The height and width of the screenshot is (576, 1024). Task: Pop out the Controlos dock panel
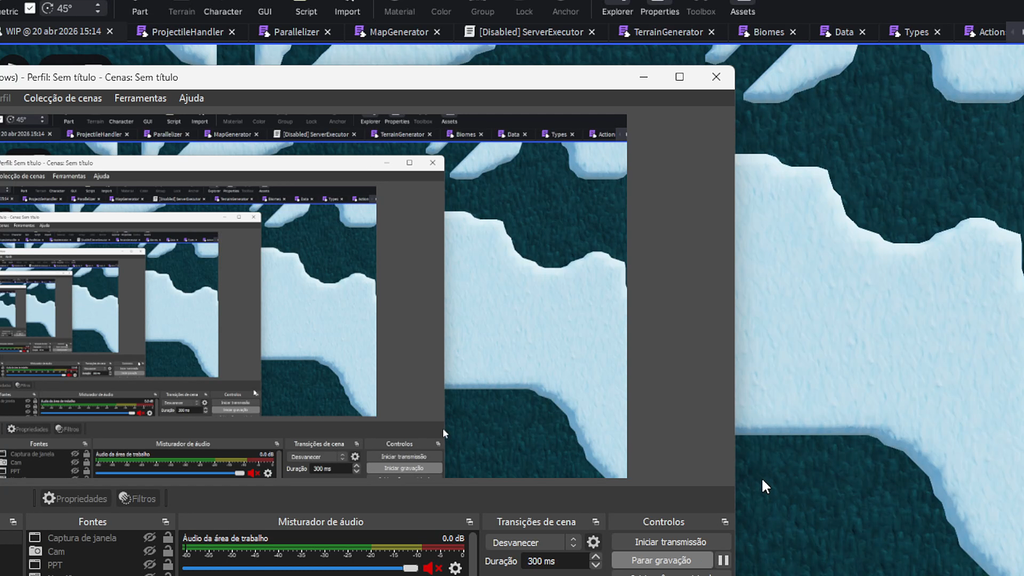pyautogui.click(x=724, y=522)
